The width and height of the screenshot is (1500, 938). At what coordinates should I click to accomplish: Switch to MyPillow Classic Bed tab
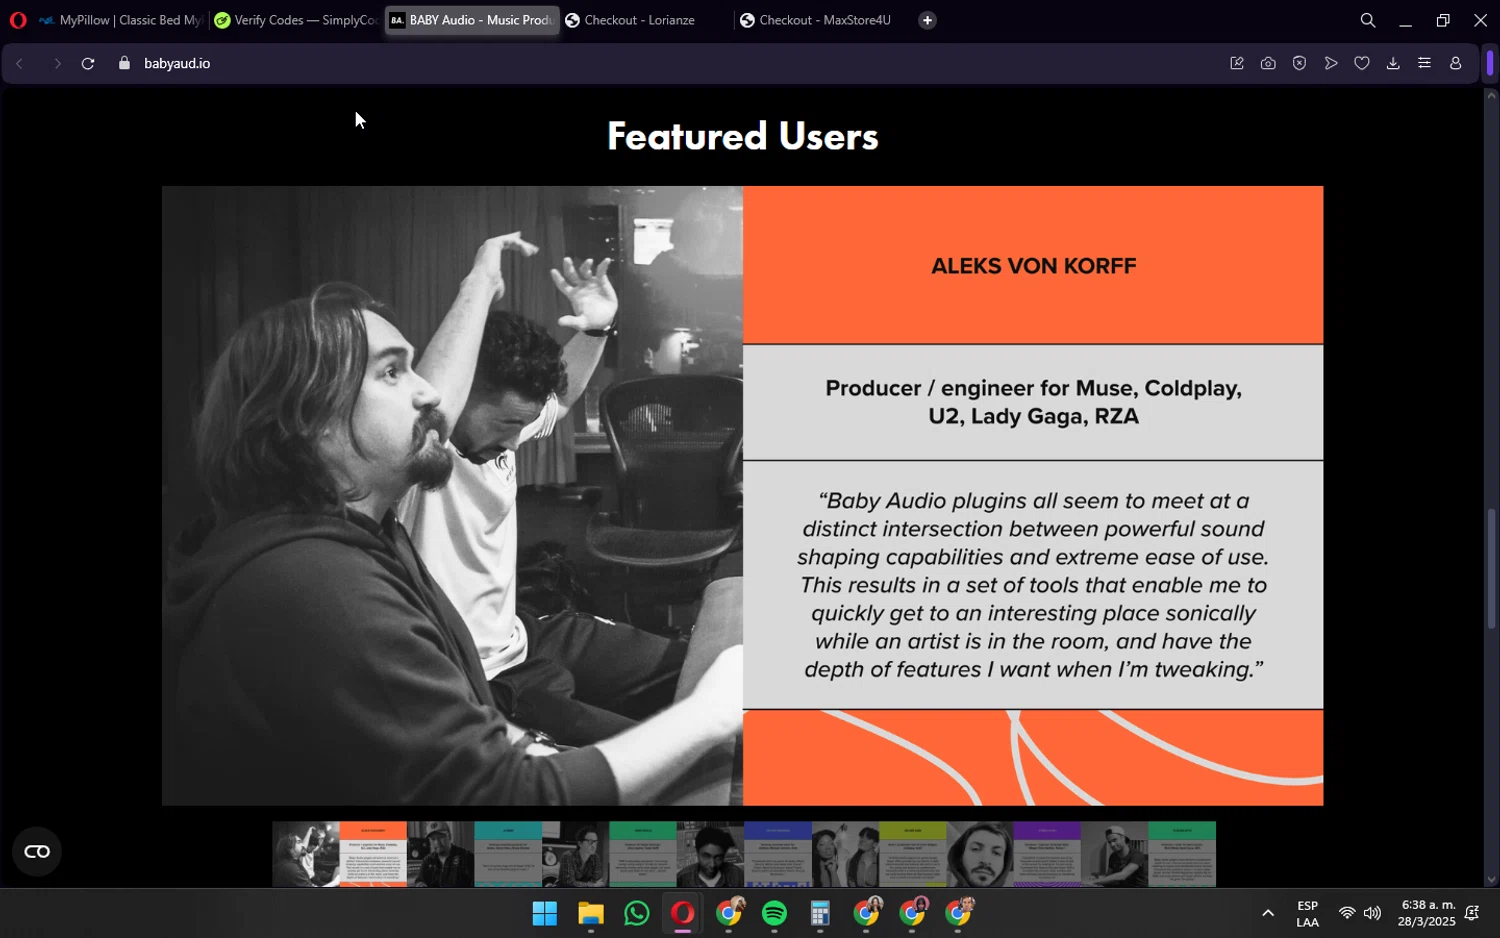pos(122,20)
